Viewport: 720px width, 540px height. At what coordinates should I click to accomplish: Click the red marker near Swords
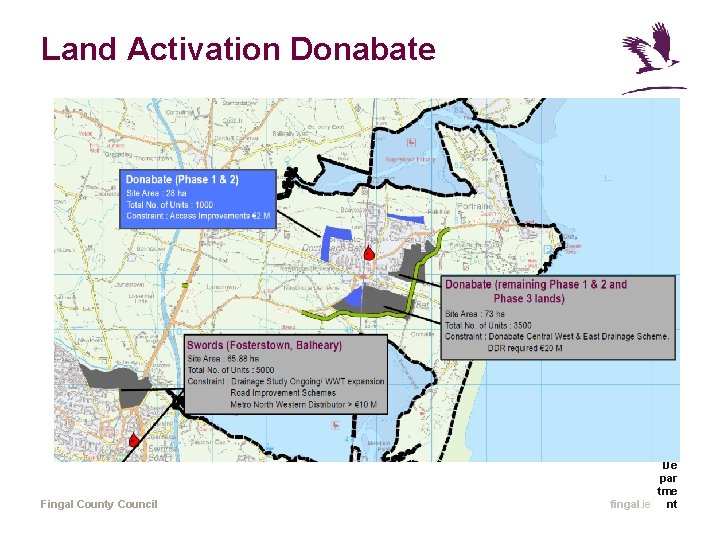134,440
